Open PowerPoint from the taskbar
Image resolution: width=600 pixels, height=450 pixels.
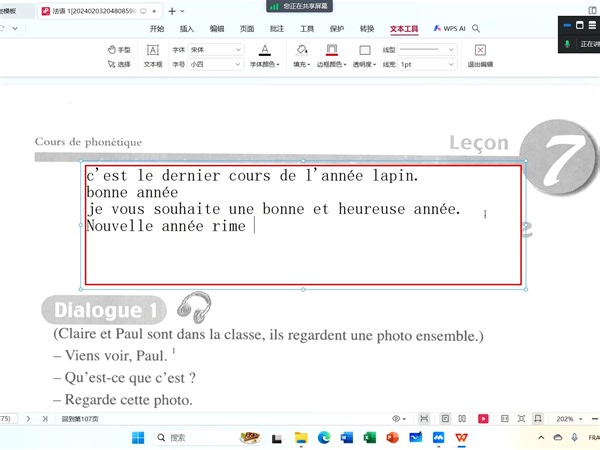tap(392, 438)
